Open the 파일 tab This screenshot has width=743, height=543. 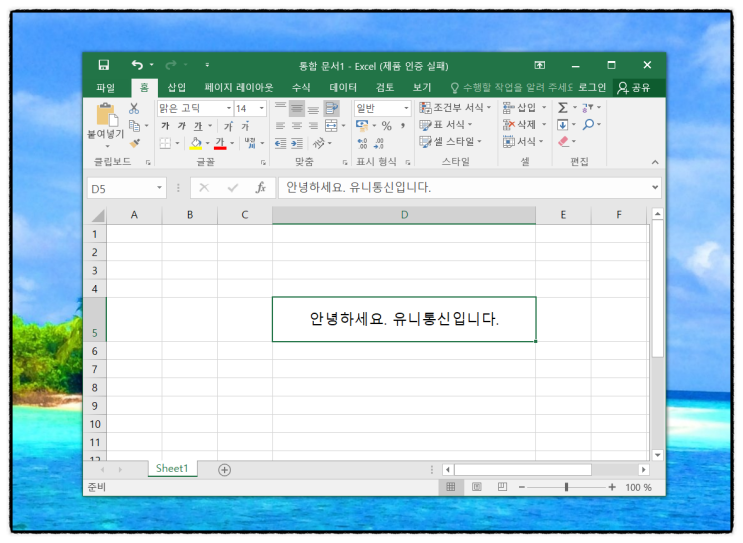tap(106, 88)
